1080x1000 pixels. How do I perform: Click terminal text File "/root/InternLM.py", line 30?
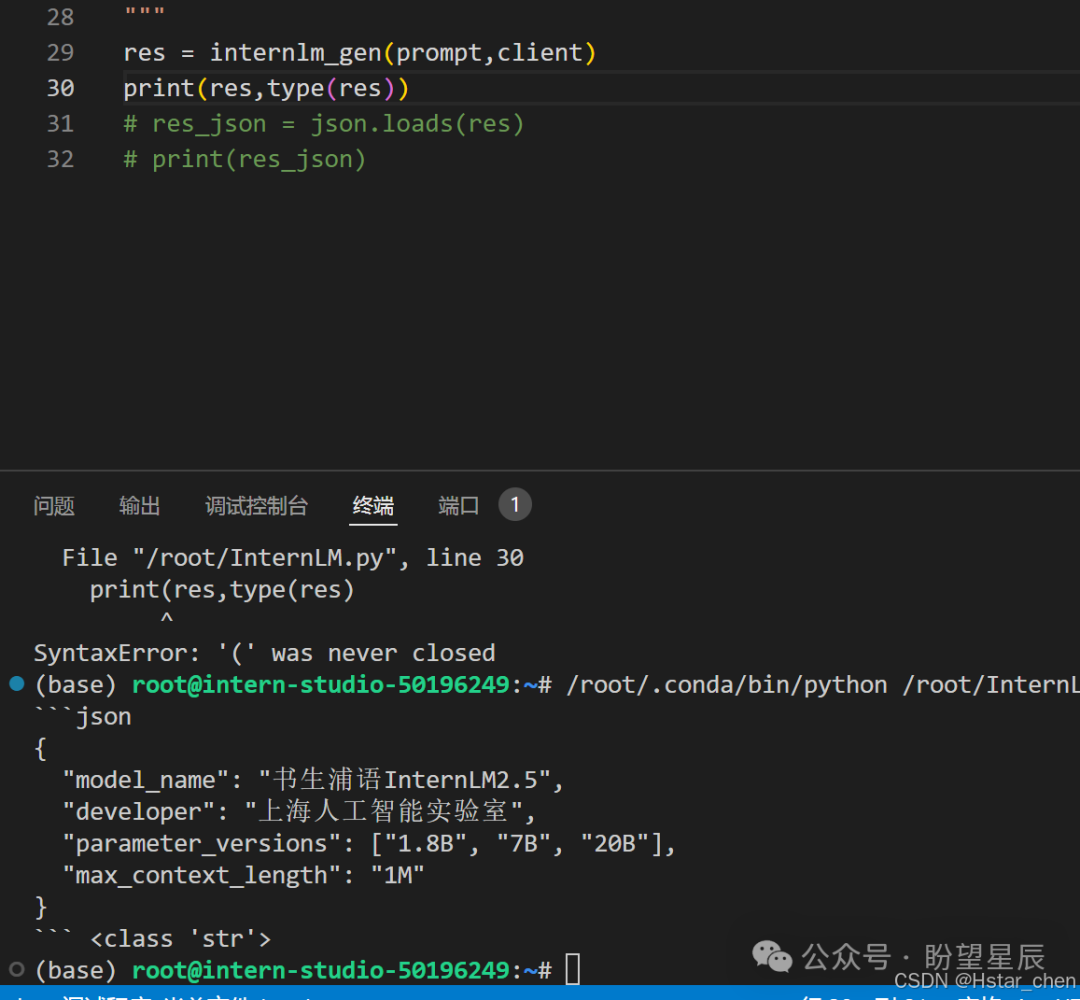pos(293,558)
